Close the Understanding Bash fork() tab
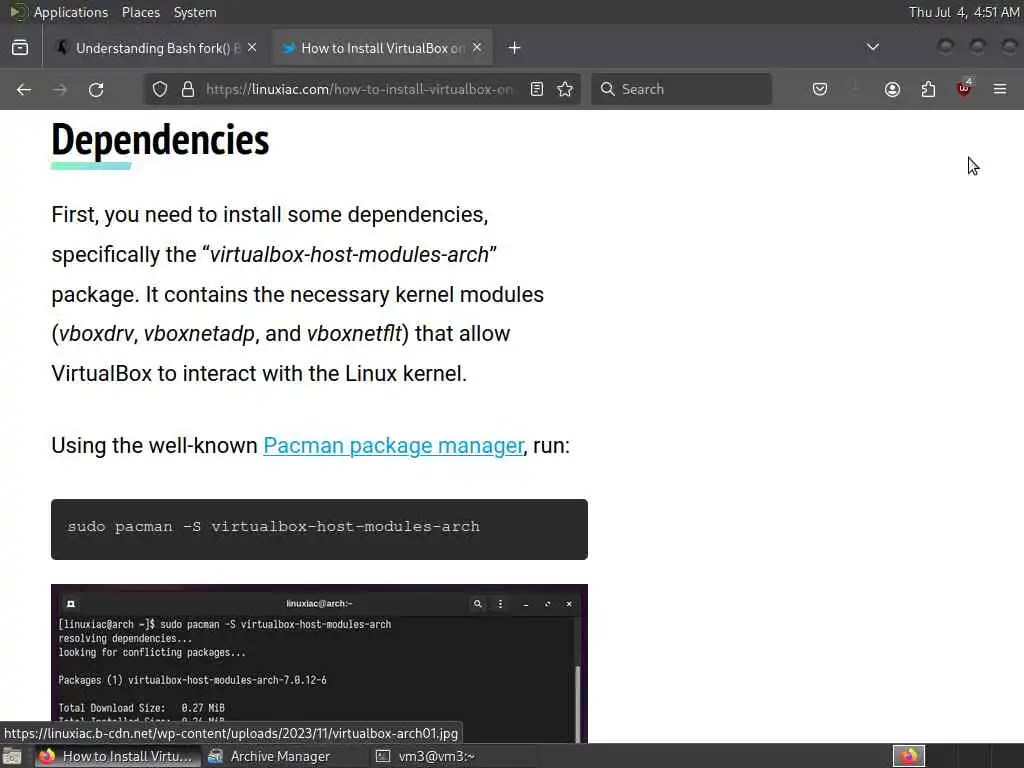The height and width of the screenshot is (768, 1024). [252, 48]
